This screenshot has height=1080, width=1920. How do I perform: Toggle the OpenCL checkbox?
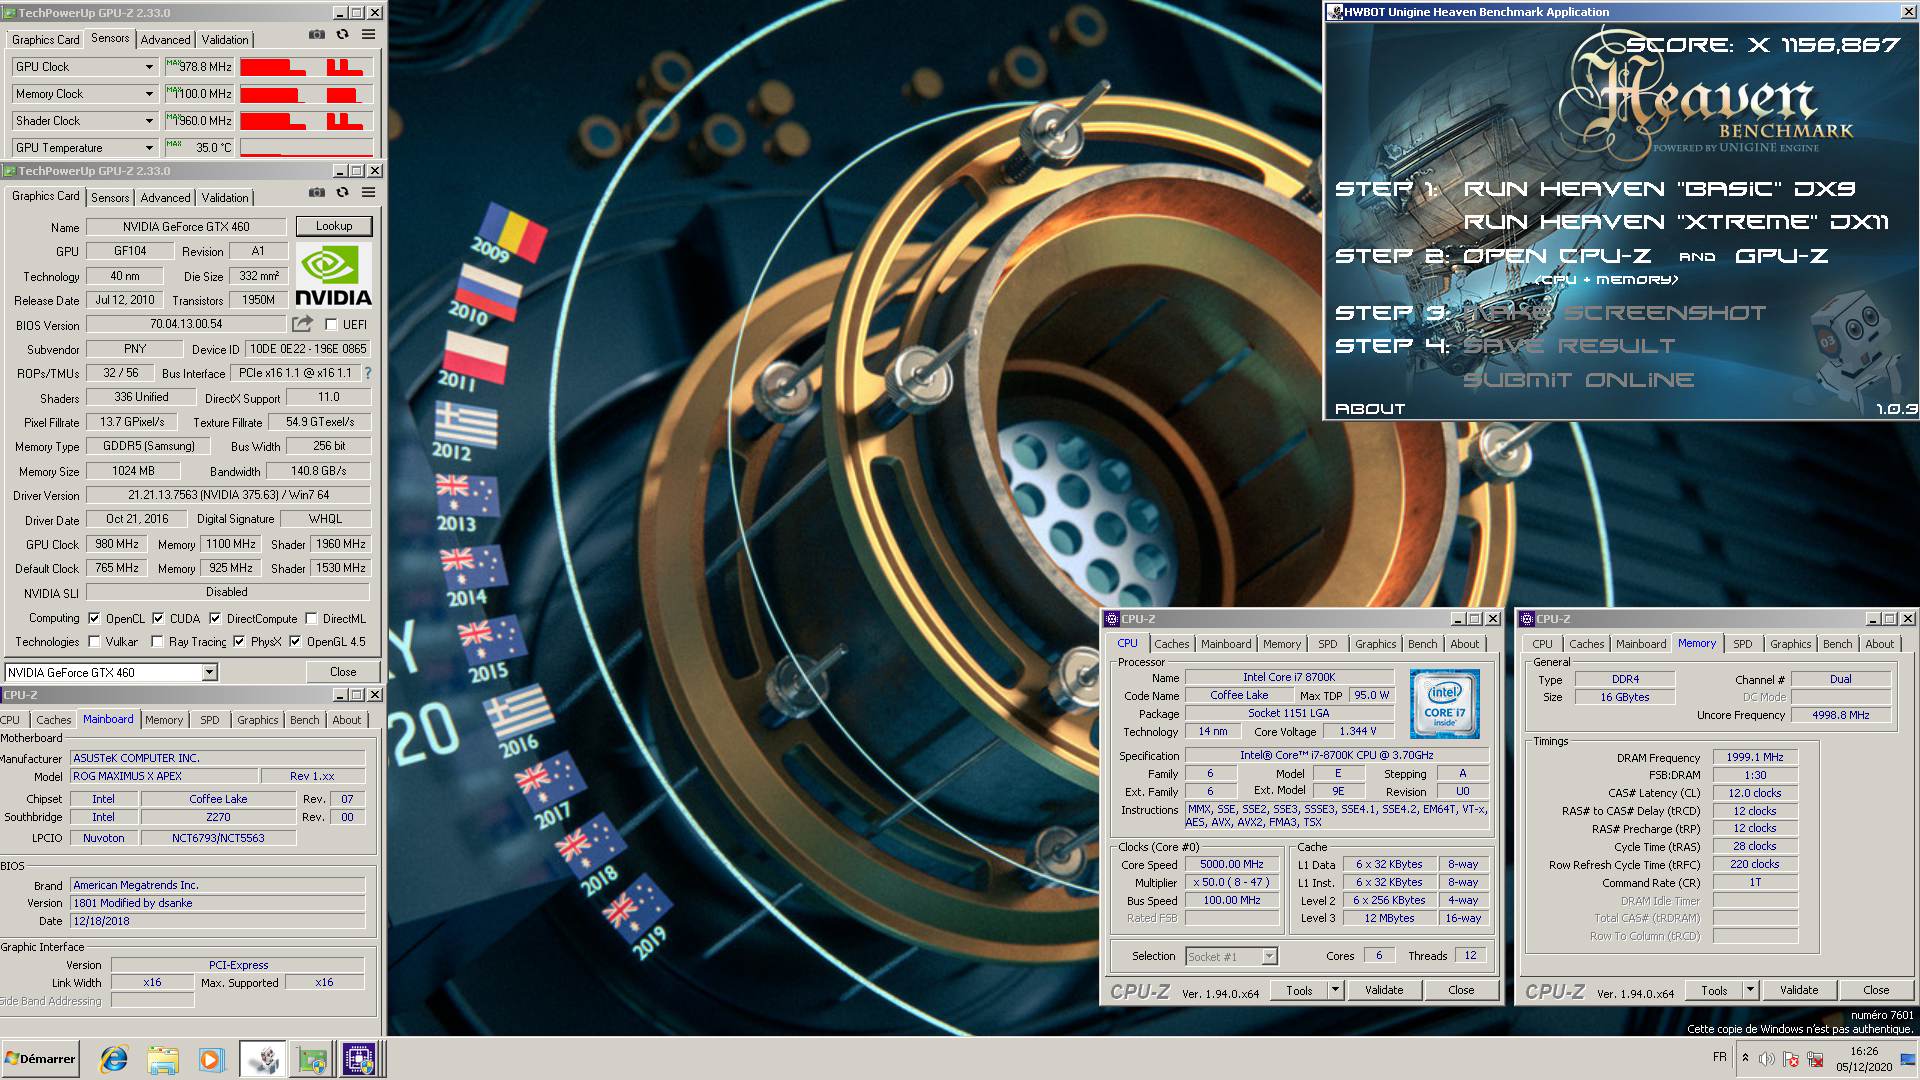(94, 619)
